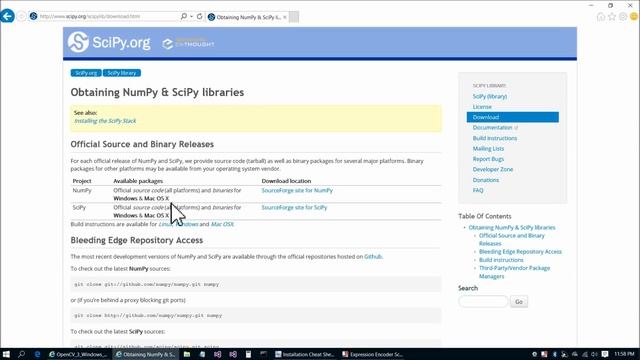Screen dimensions: 640x360
Task: Open the SourceForge site for NumPy link
Action: pos(297,191)
